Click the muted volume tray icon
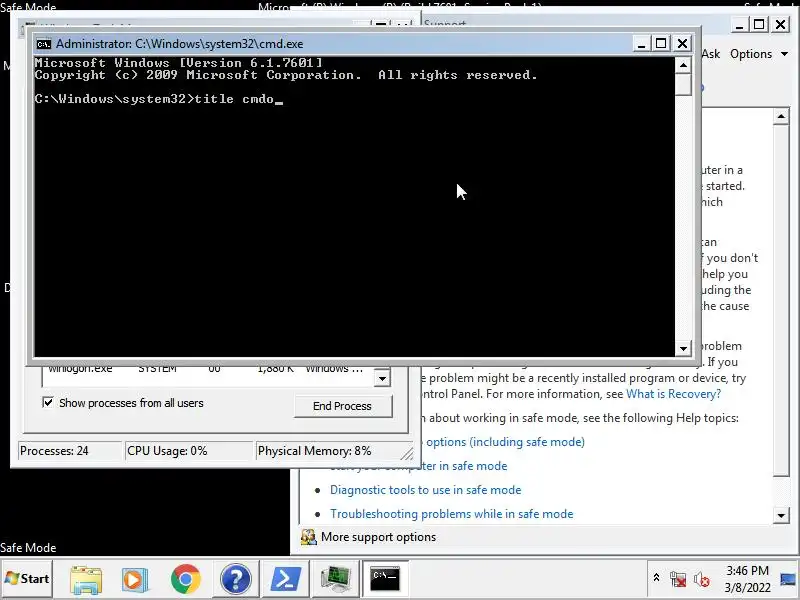The height and width of the screenshot is (600, 800). click(x=702, y=579)
